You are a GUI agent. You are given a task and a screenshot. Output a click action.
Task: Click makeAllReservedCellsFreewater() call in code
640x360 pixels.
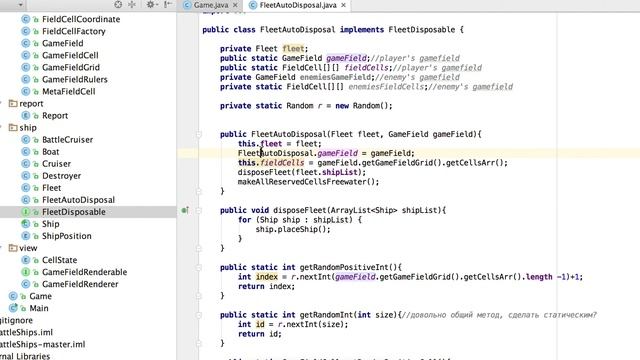pos(308,182)
